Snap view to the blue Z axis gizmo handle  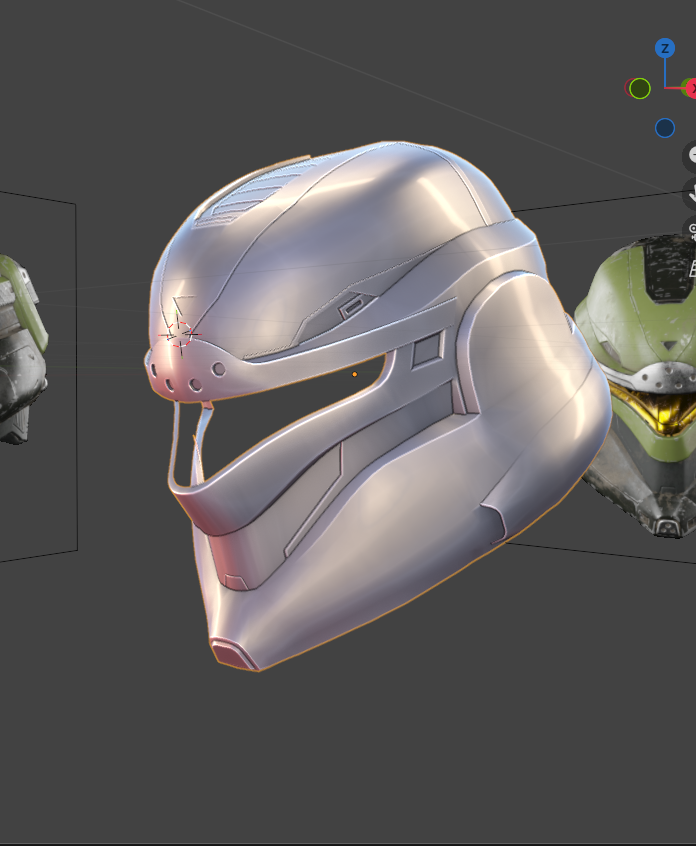point(665,49)
